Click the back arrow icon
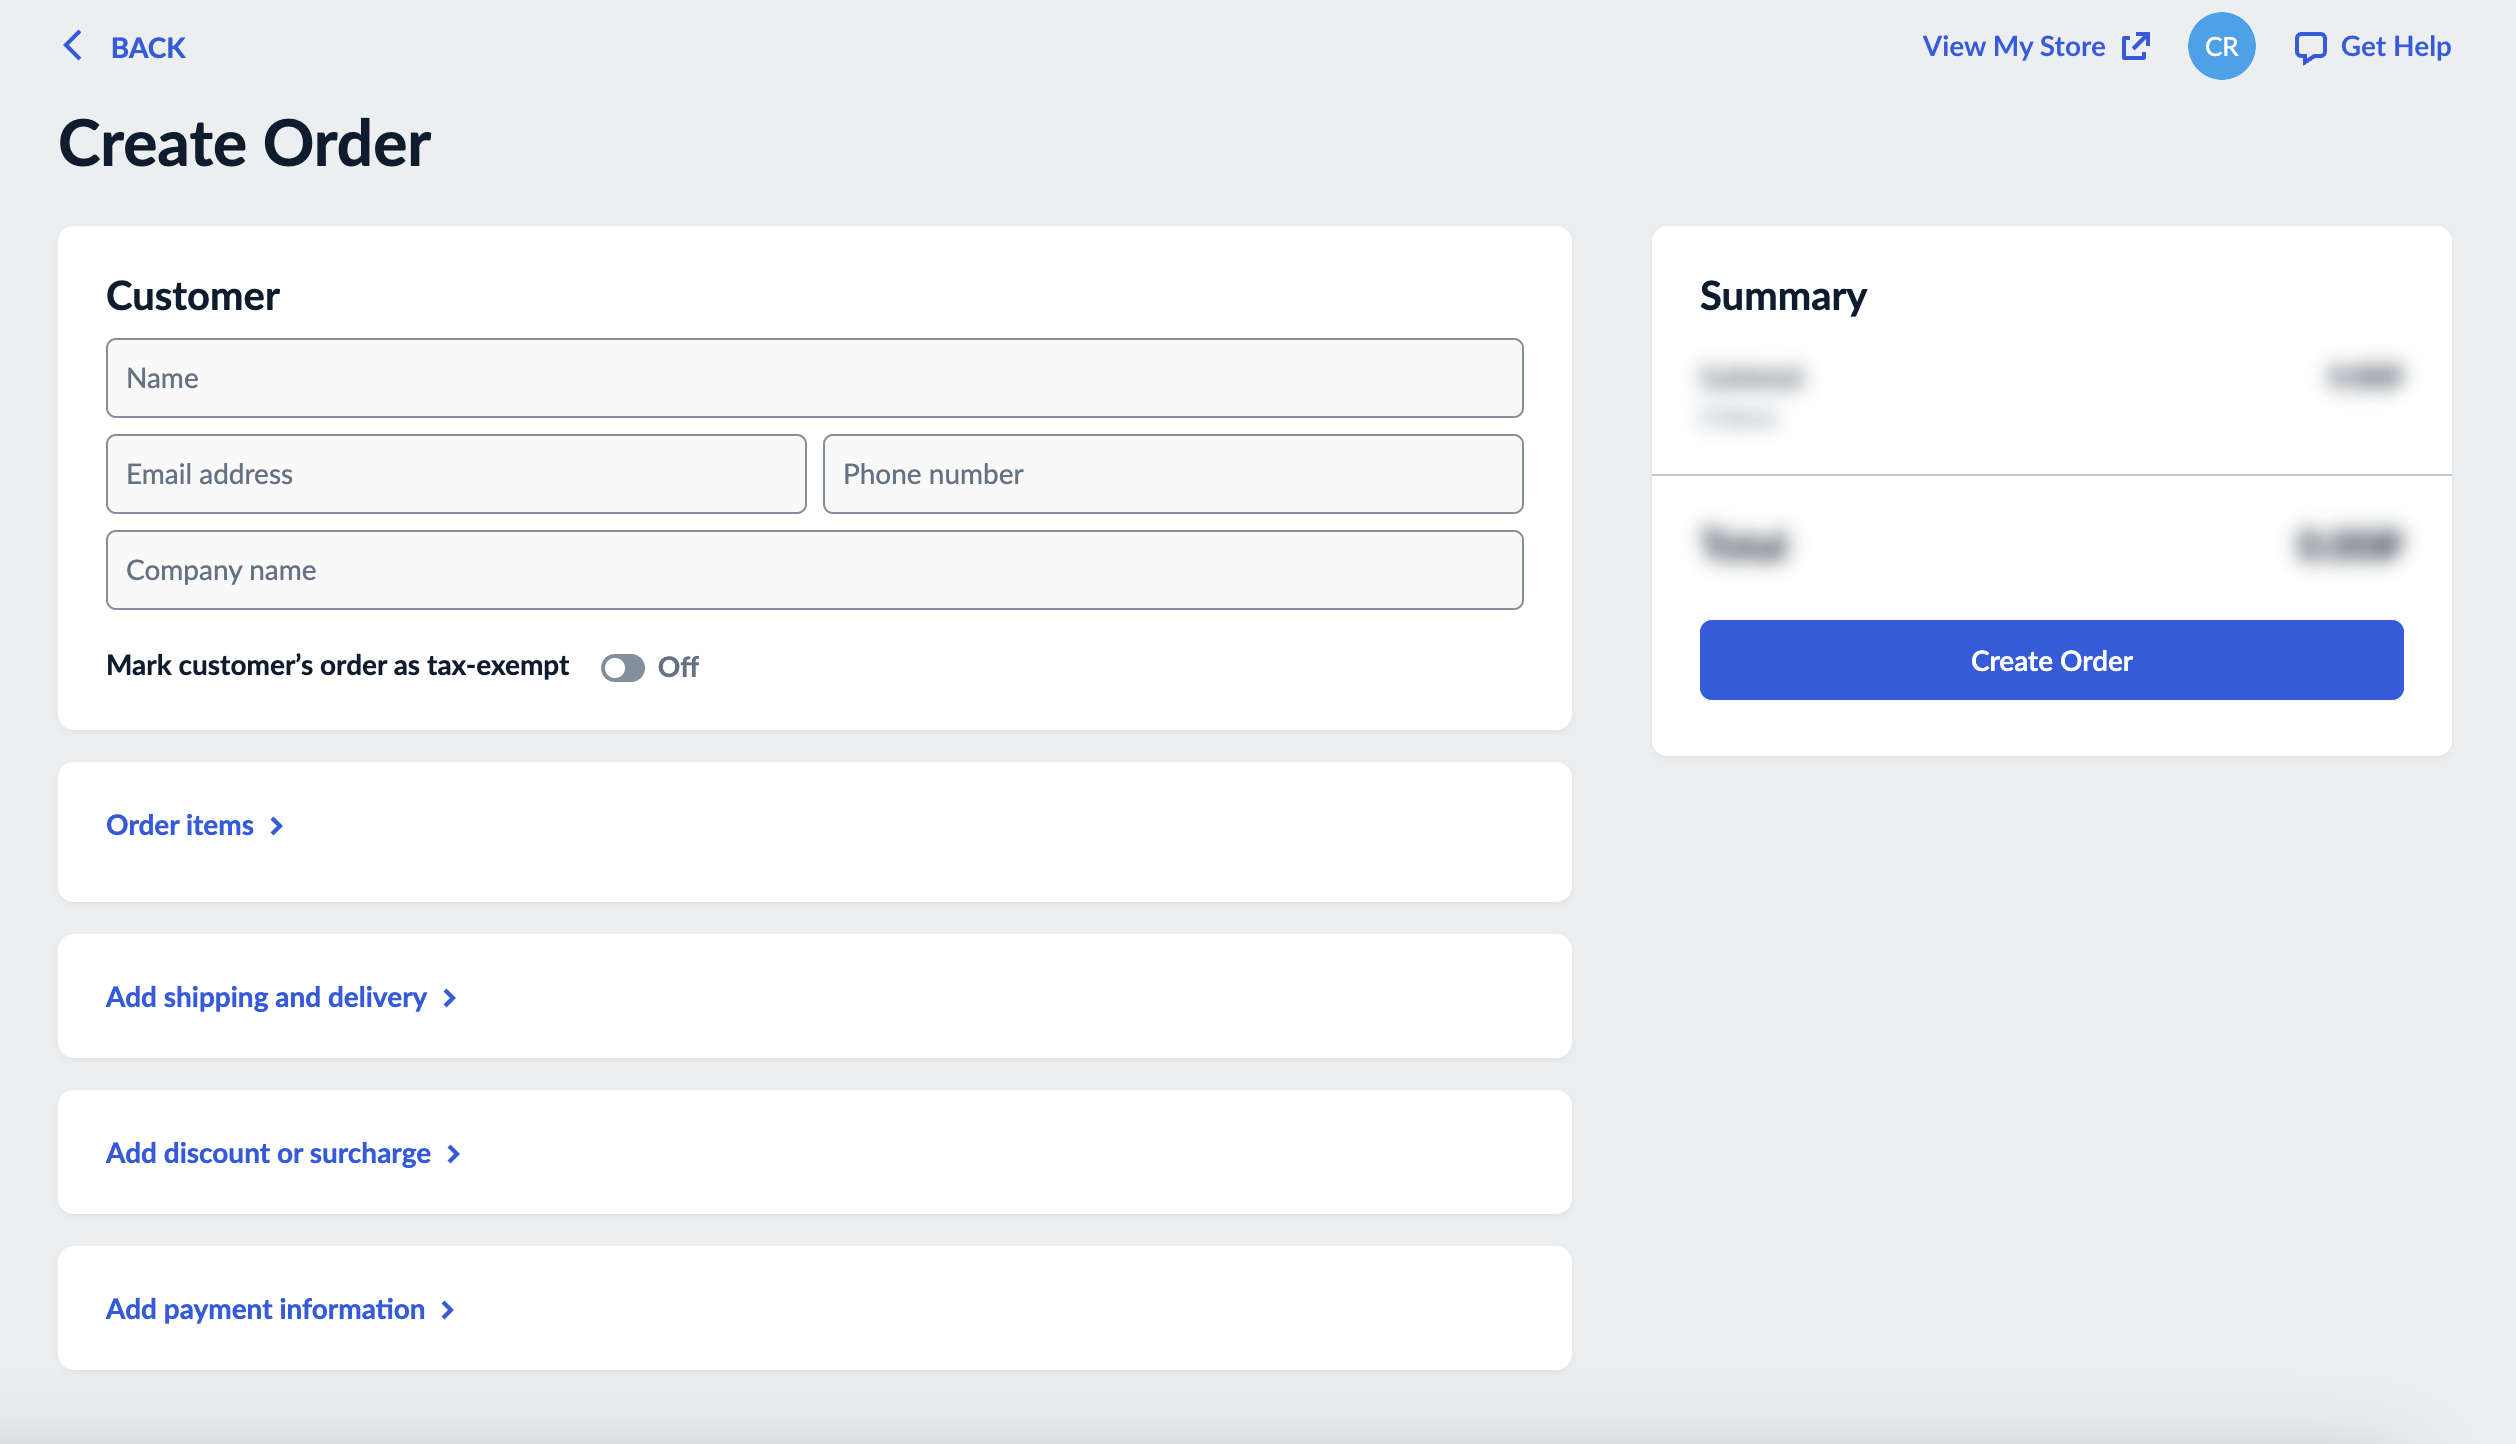Image resolution: width=2516 pixels, height=1444 pixels. click(x=73, y=46)
